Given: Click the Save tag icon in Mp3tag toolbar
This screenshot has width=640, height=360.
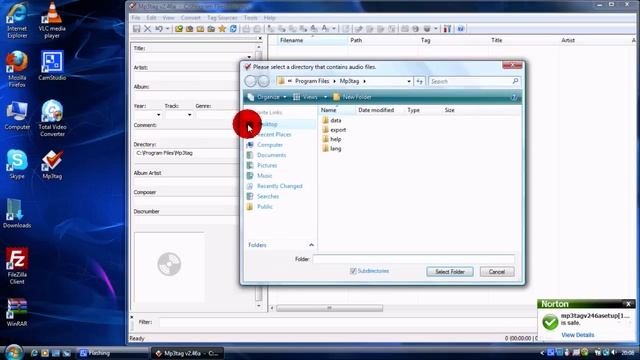Looking at the screenshot, I should pos(137,29).
